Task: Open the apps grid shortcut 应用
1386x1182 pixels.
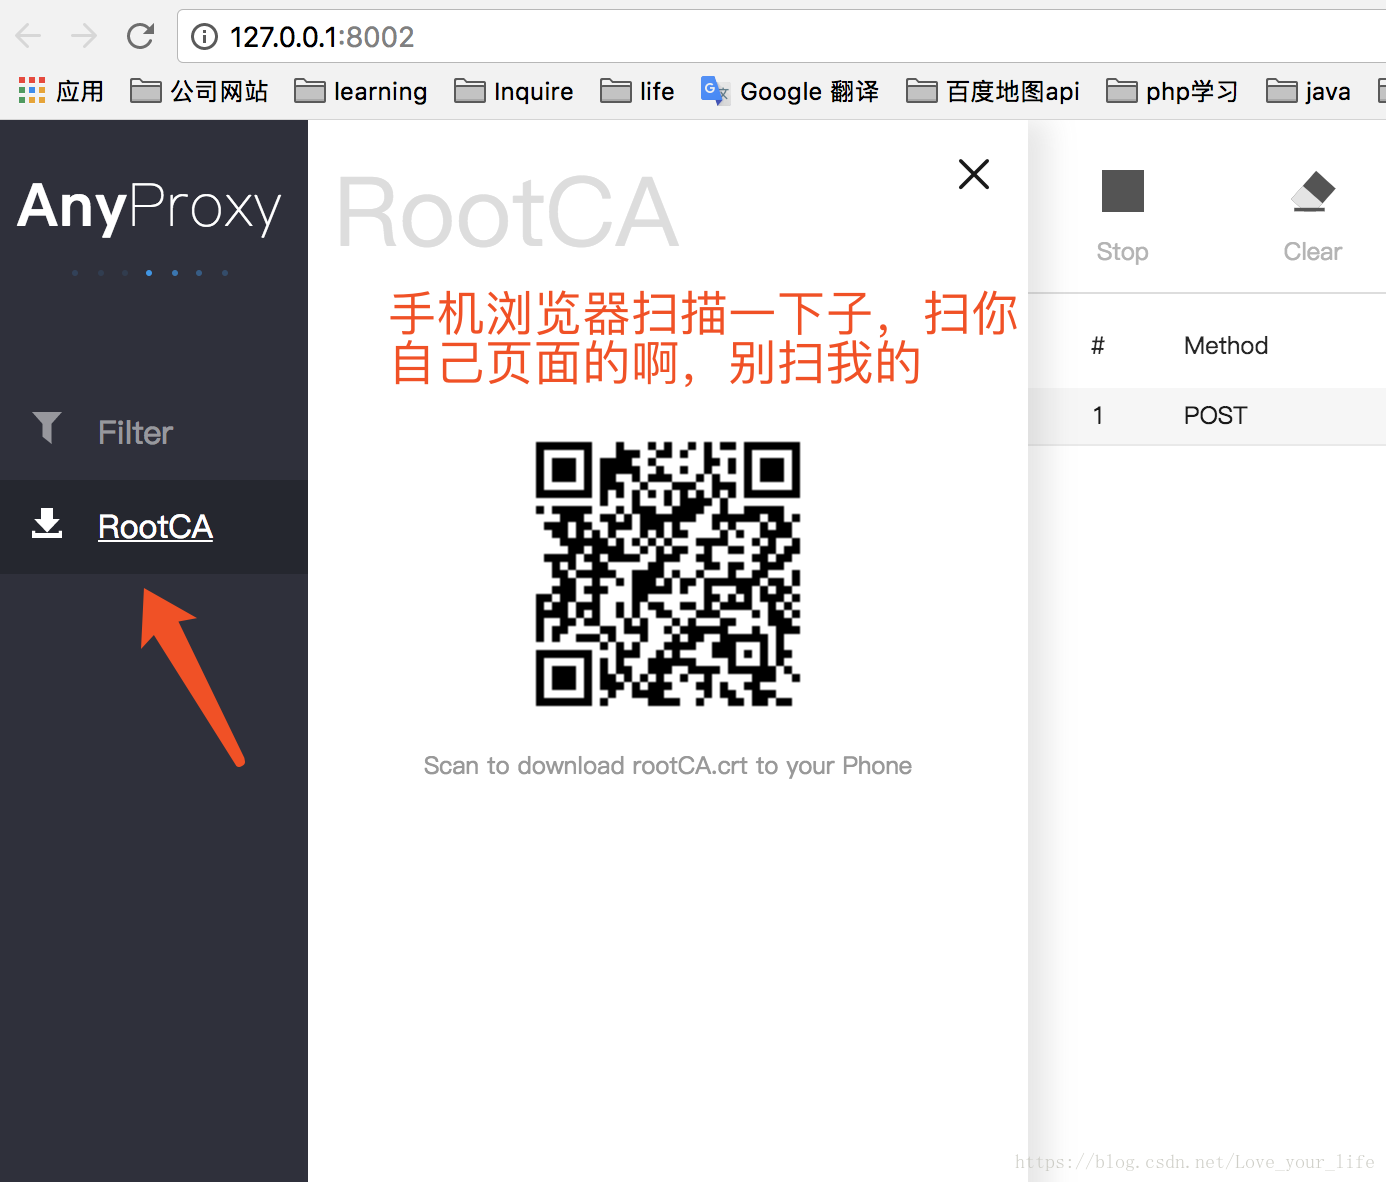Action: point(61,91)
